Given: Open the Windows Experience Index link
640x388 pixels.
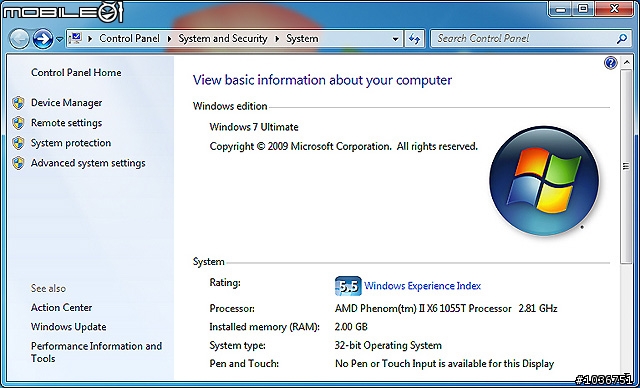Looking at the screenshot, I should click(x=422, y=286).
